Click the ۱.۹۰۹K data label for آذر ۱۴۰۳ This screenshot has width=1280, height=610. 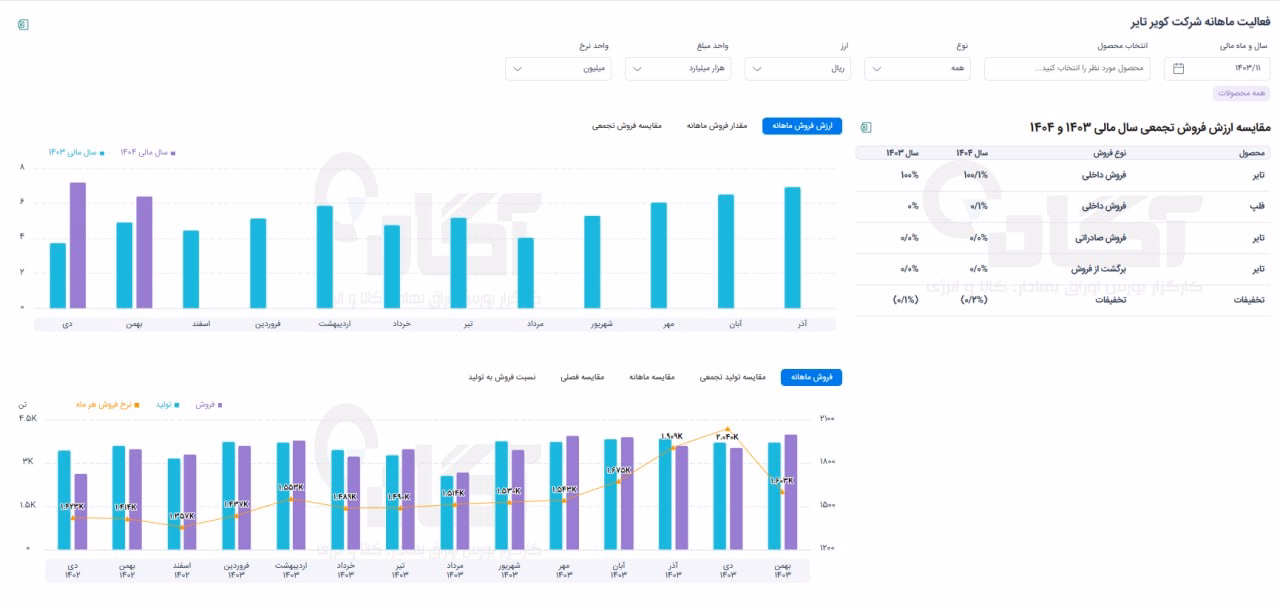pos(671,437)
